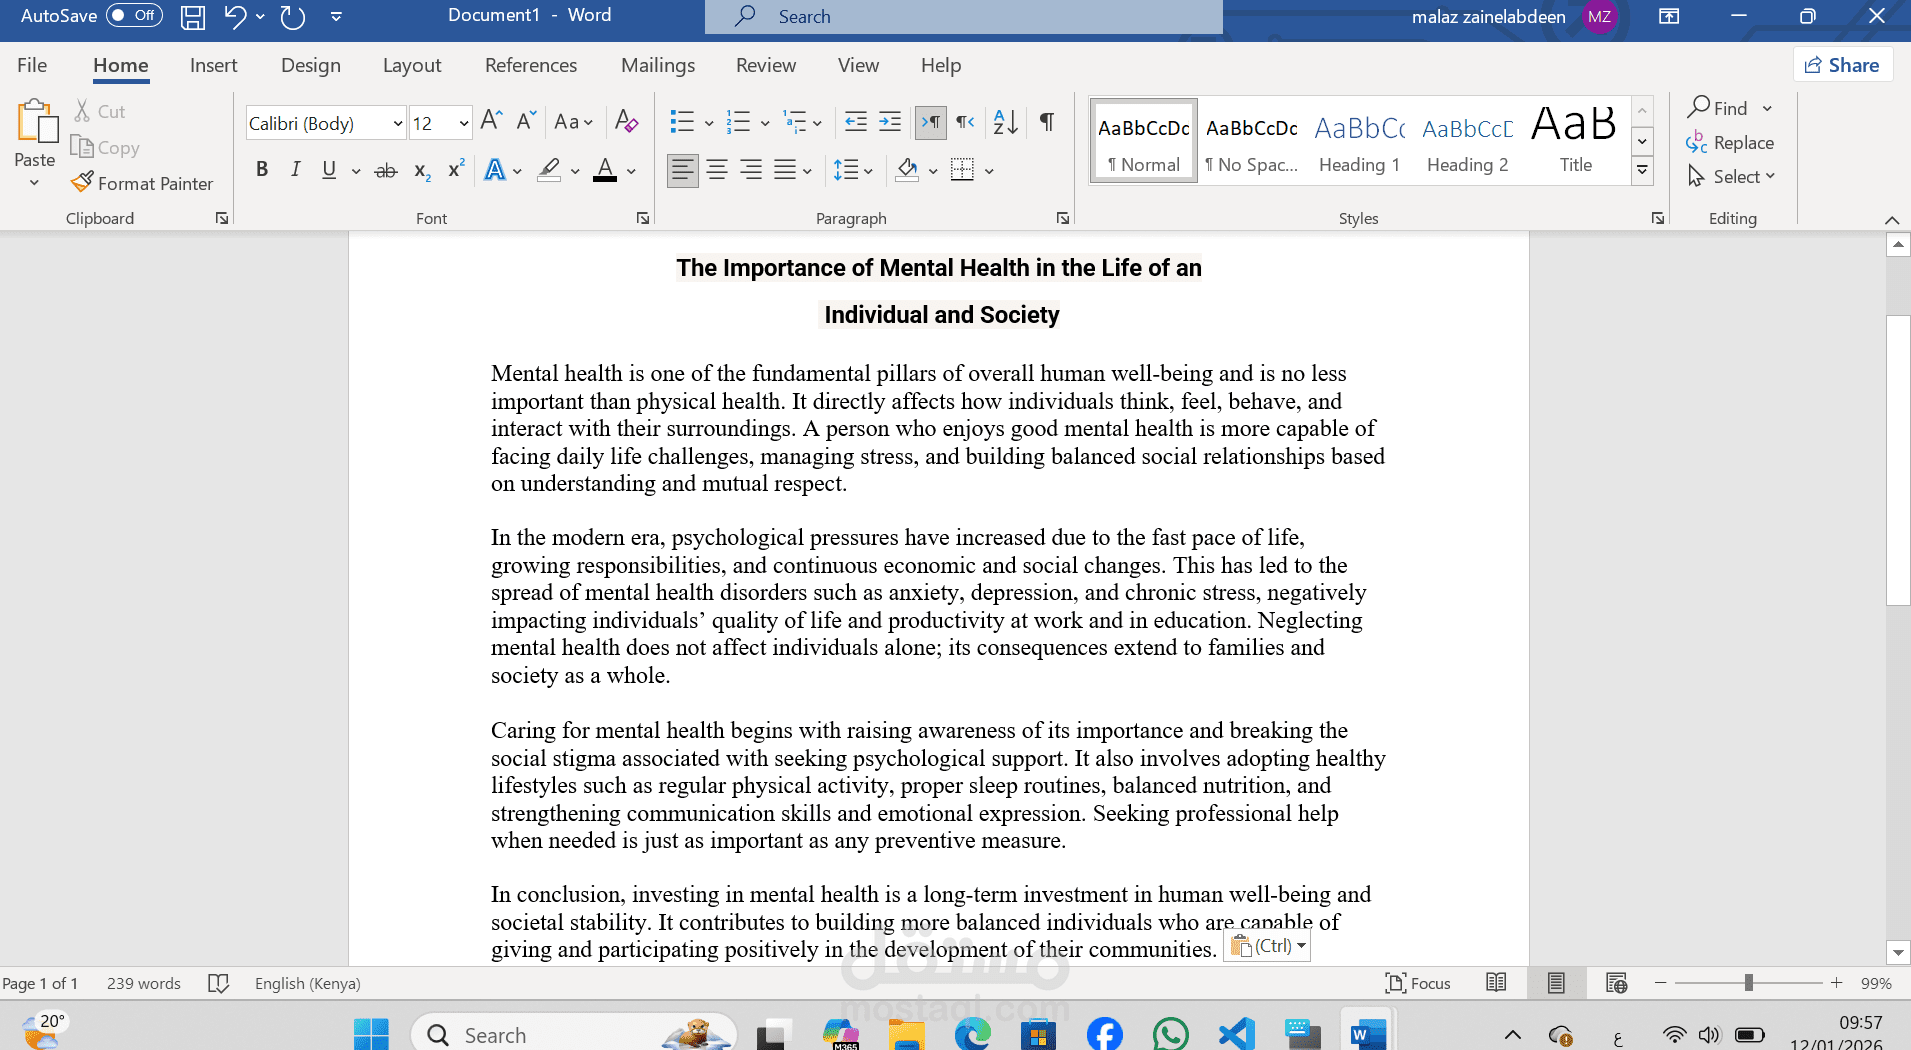The height and width of the screenshot is (1050, 1911).
Task: Click the Redo repeat icon
Action: click(x=293, y=16)
